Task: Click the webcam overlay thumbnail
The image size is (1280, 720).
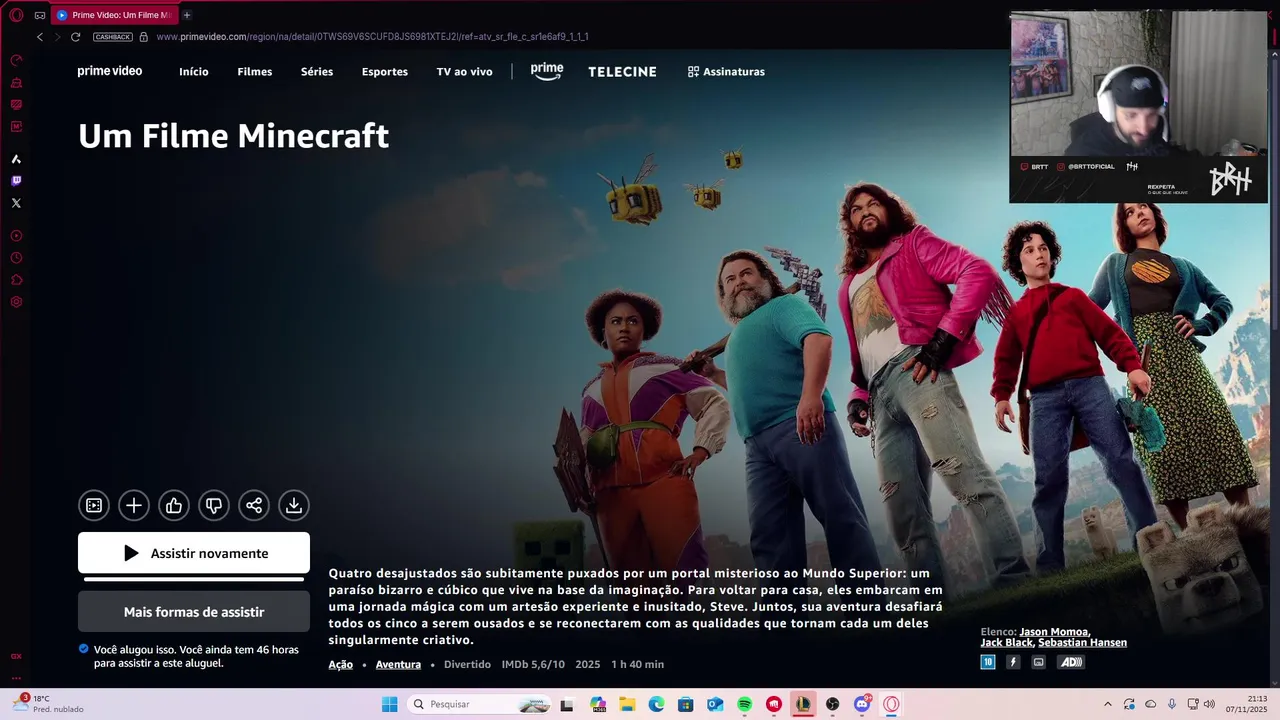Action: [x=1139, y=108]
